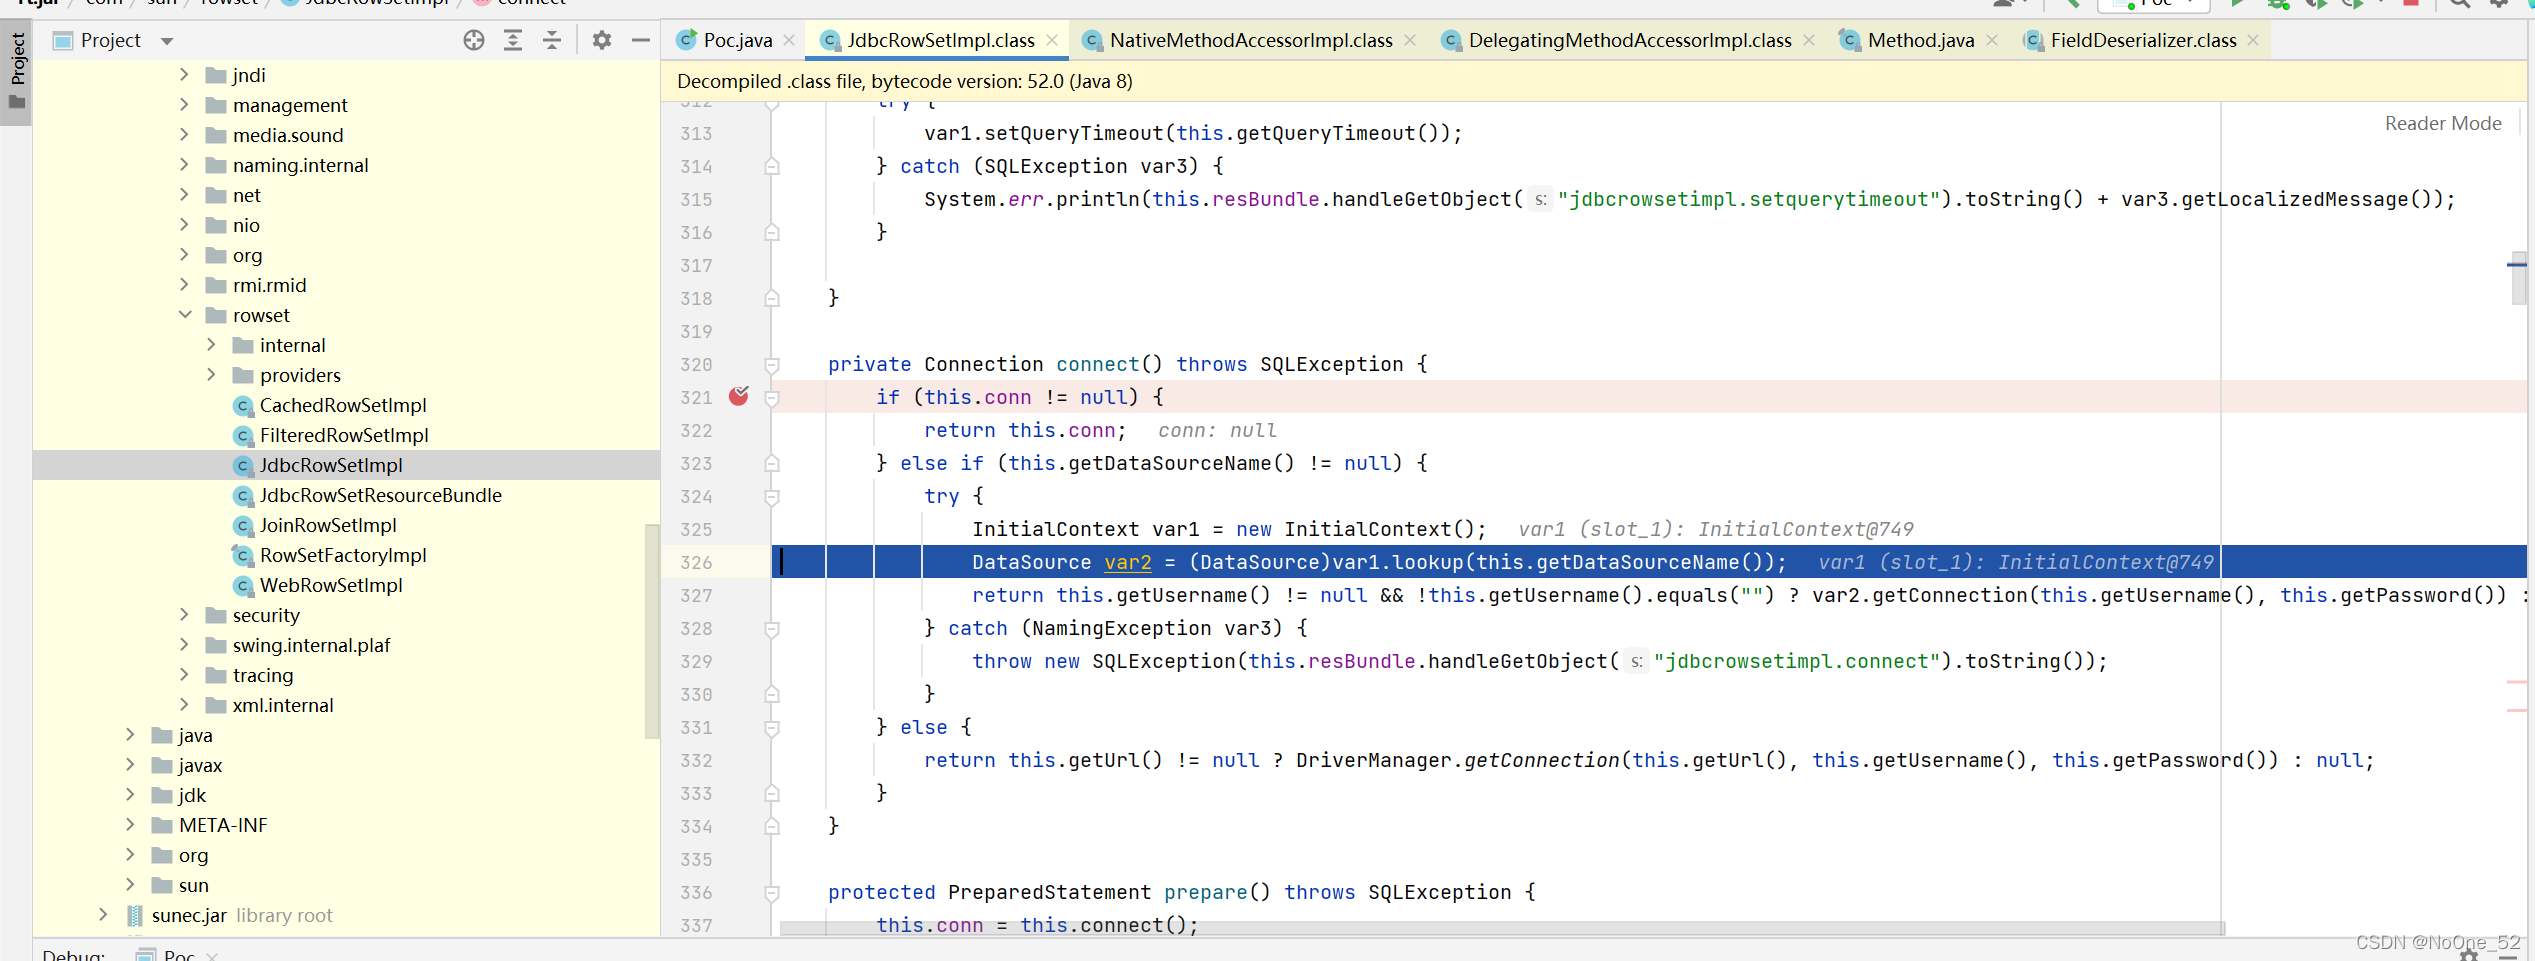Expand swing.internal.plaf package
This screenshot has height=961, width=2535.
click(184, 644)
